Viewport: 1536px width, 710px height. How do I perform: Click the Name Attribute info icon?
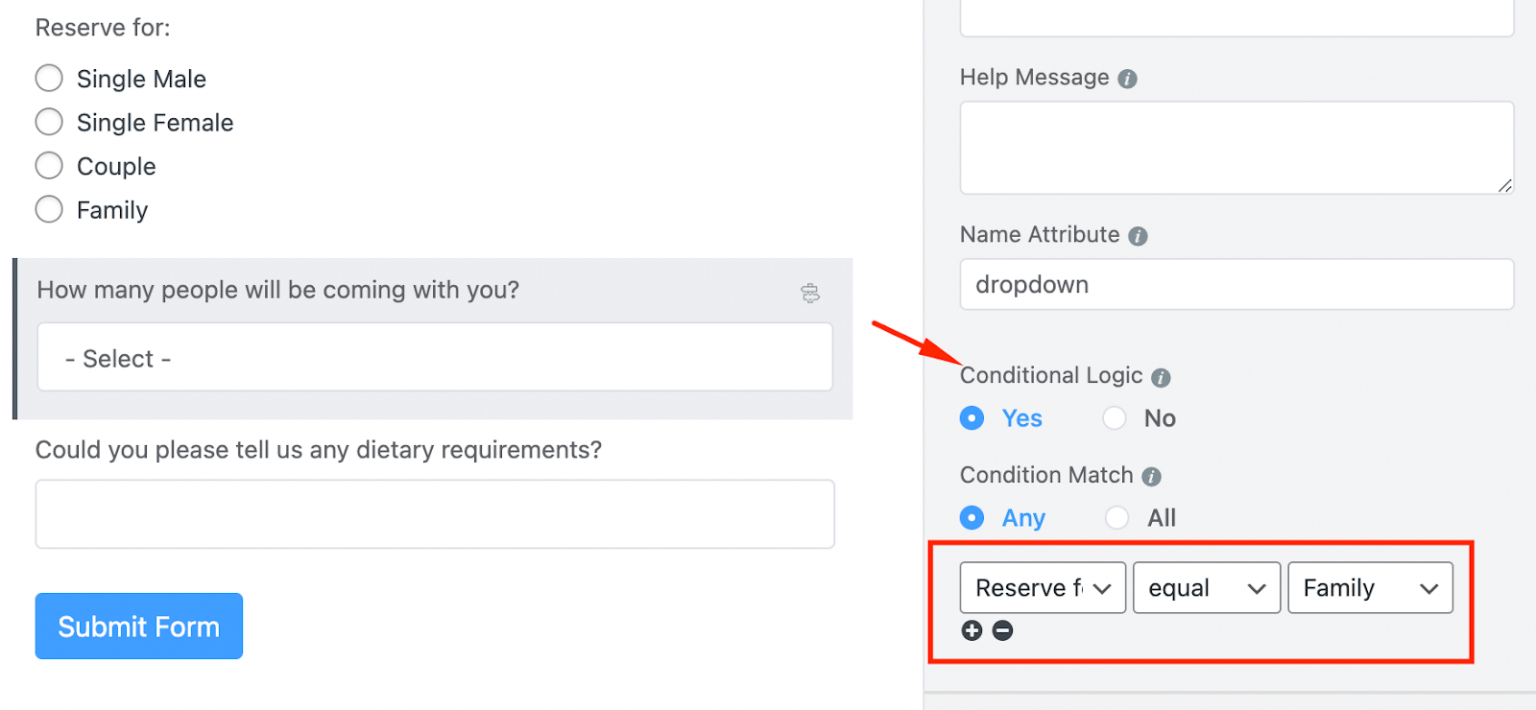1137,235
